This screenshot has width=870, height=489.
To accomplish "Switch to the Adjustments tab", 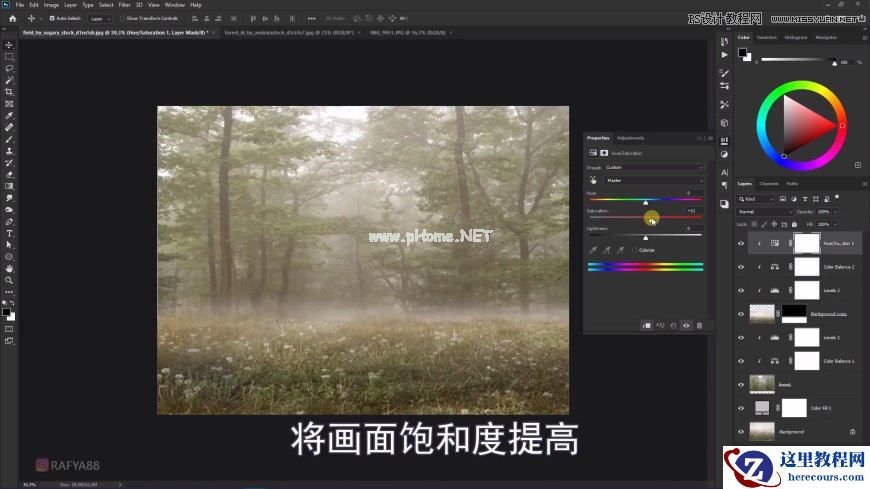I will pos(630,138).
